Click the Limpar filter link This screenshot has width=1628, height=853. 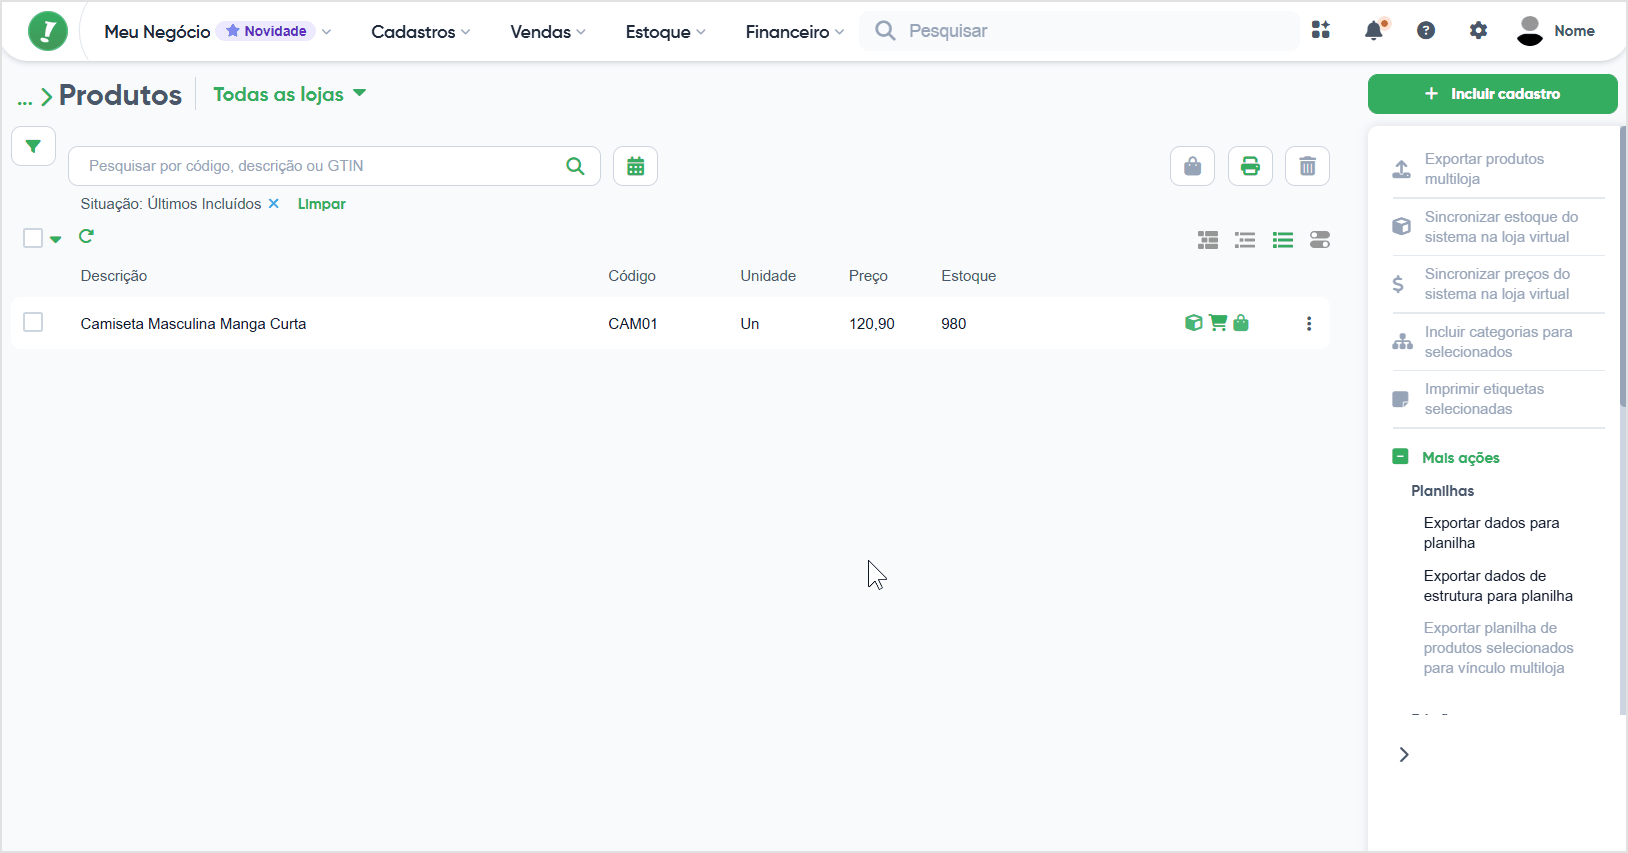(322, 204)
